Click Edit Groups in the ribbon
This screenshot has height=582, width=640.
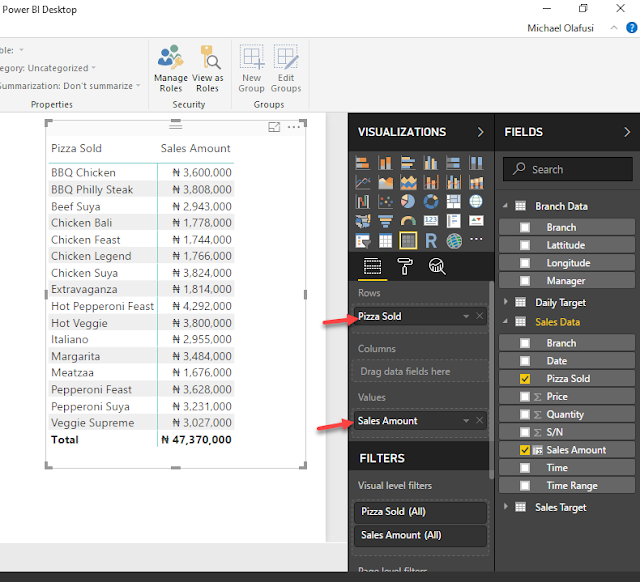click(286, 69)
